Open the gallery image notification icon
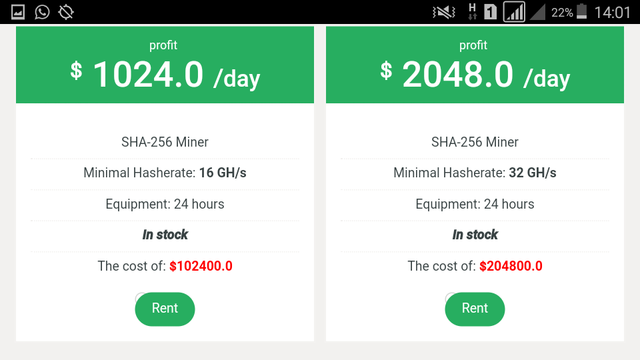Image resolution: width=640 pixels, height=360 pixels. click(18, 12)
